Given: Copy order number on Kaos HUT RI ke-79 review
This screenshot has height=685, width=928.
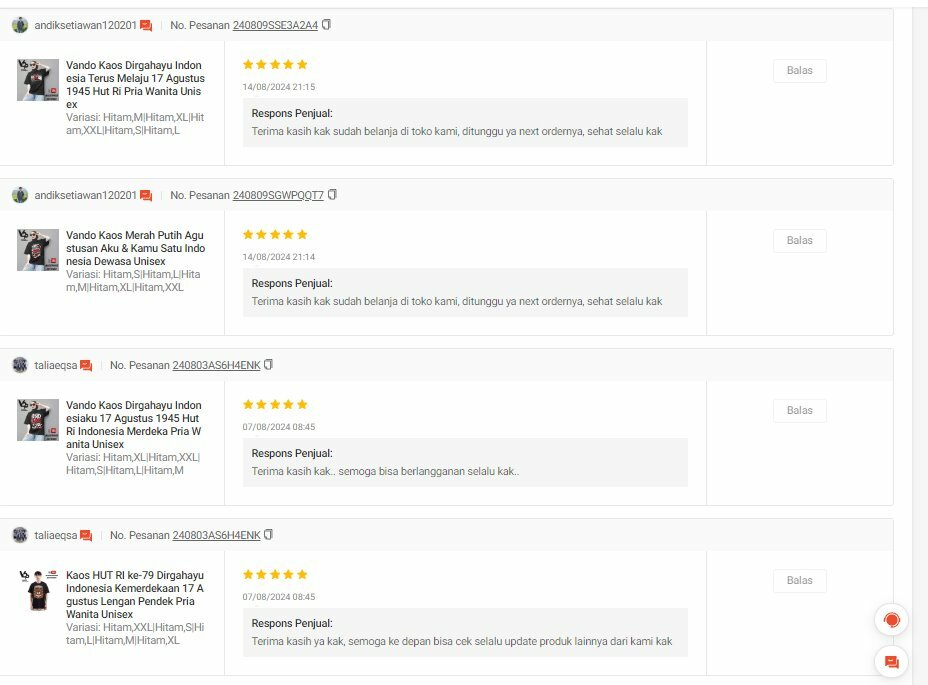Looking at the screenshot, I should pyautogui.click(x=269, y=535).
